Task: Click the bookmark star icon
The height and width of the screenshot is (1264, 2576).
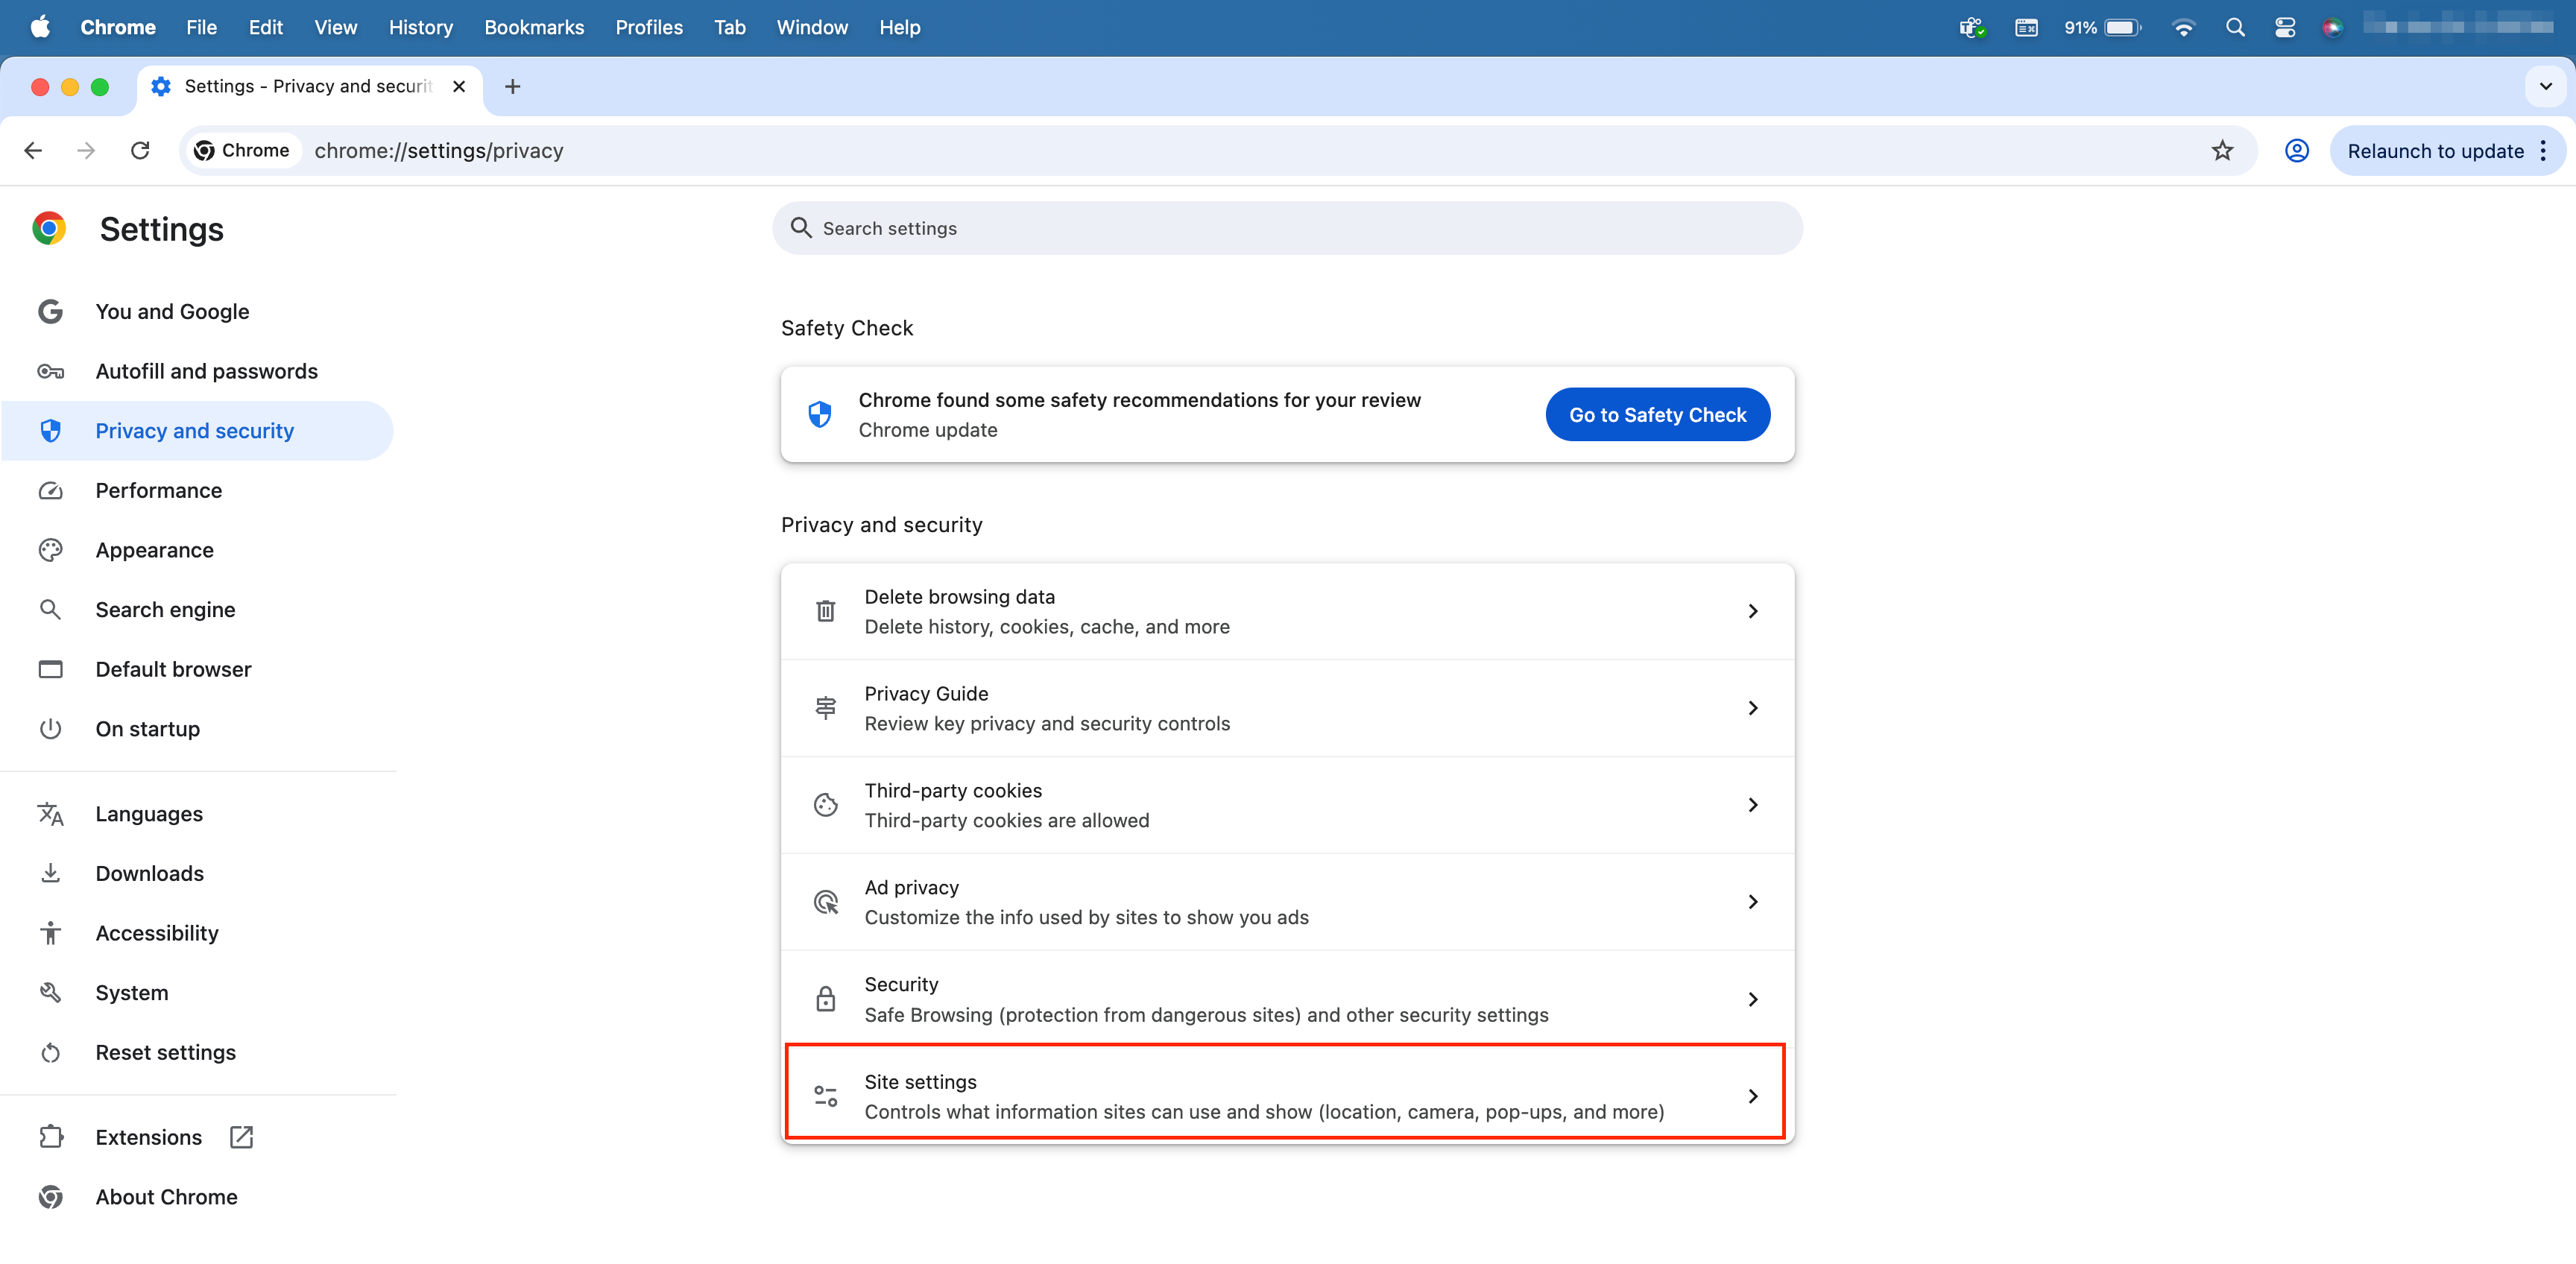Action: click(x=2221, y=151)
